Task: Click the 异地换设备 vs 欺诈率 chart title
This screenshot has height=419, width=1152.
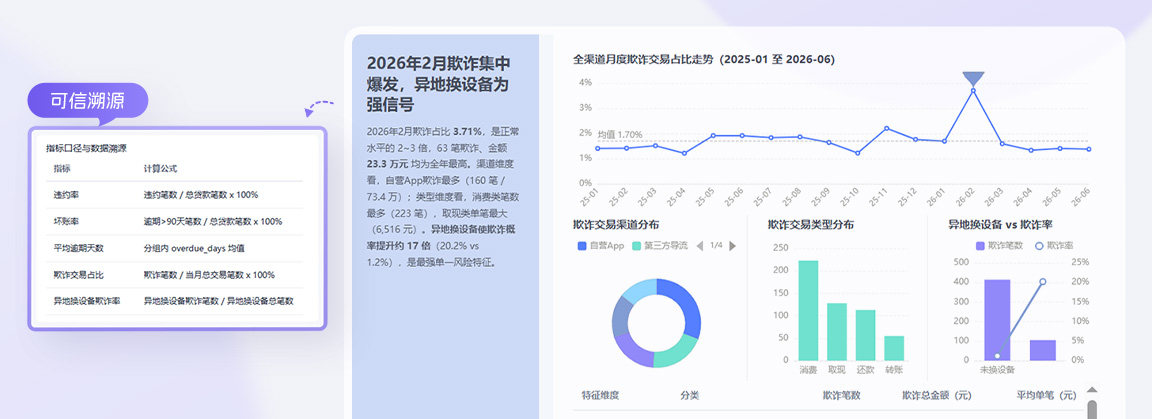Action: pos(1000,224)
